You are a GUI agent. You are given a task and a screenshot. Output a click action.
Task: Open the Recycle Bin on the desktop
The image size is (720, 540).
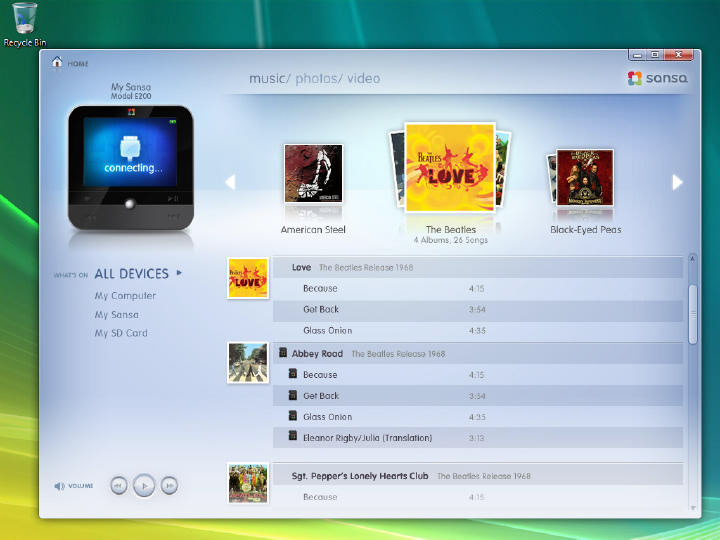tap(25, 19)
